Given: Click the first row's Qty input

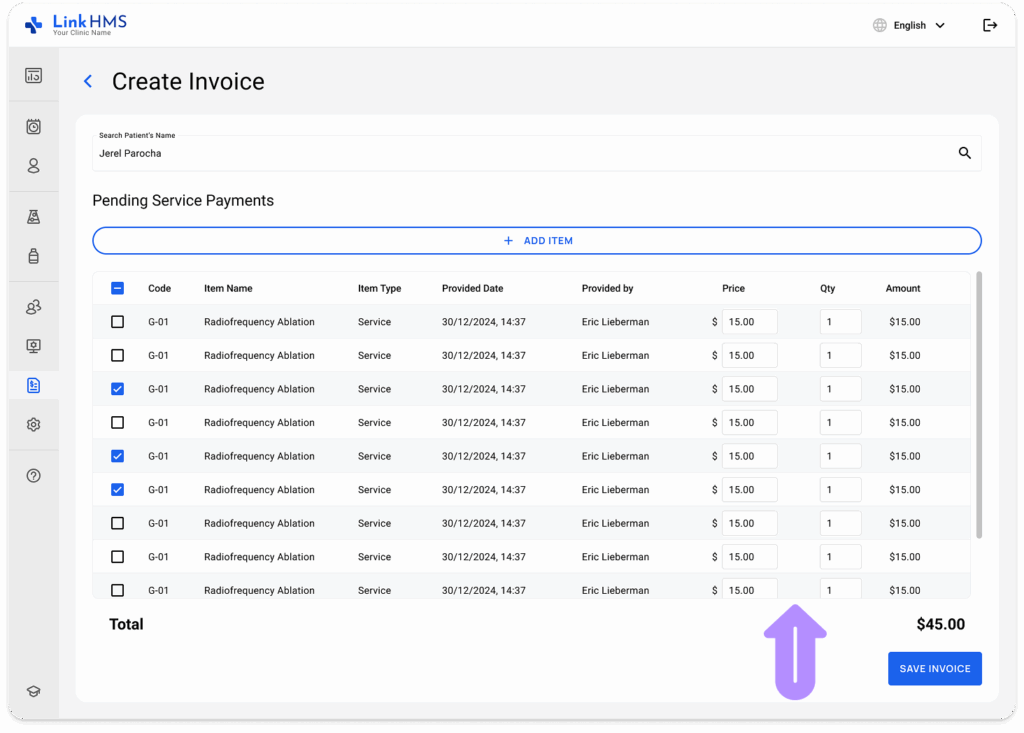Looking at the screenshot, I should pyautogui.click(x=840, y=321).
